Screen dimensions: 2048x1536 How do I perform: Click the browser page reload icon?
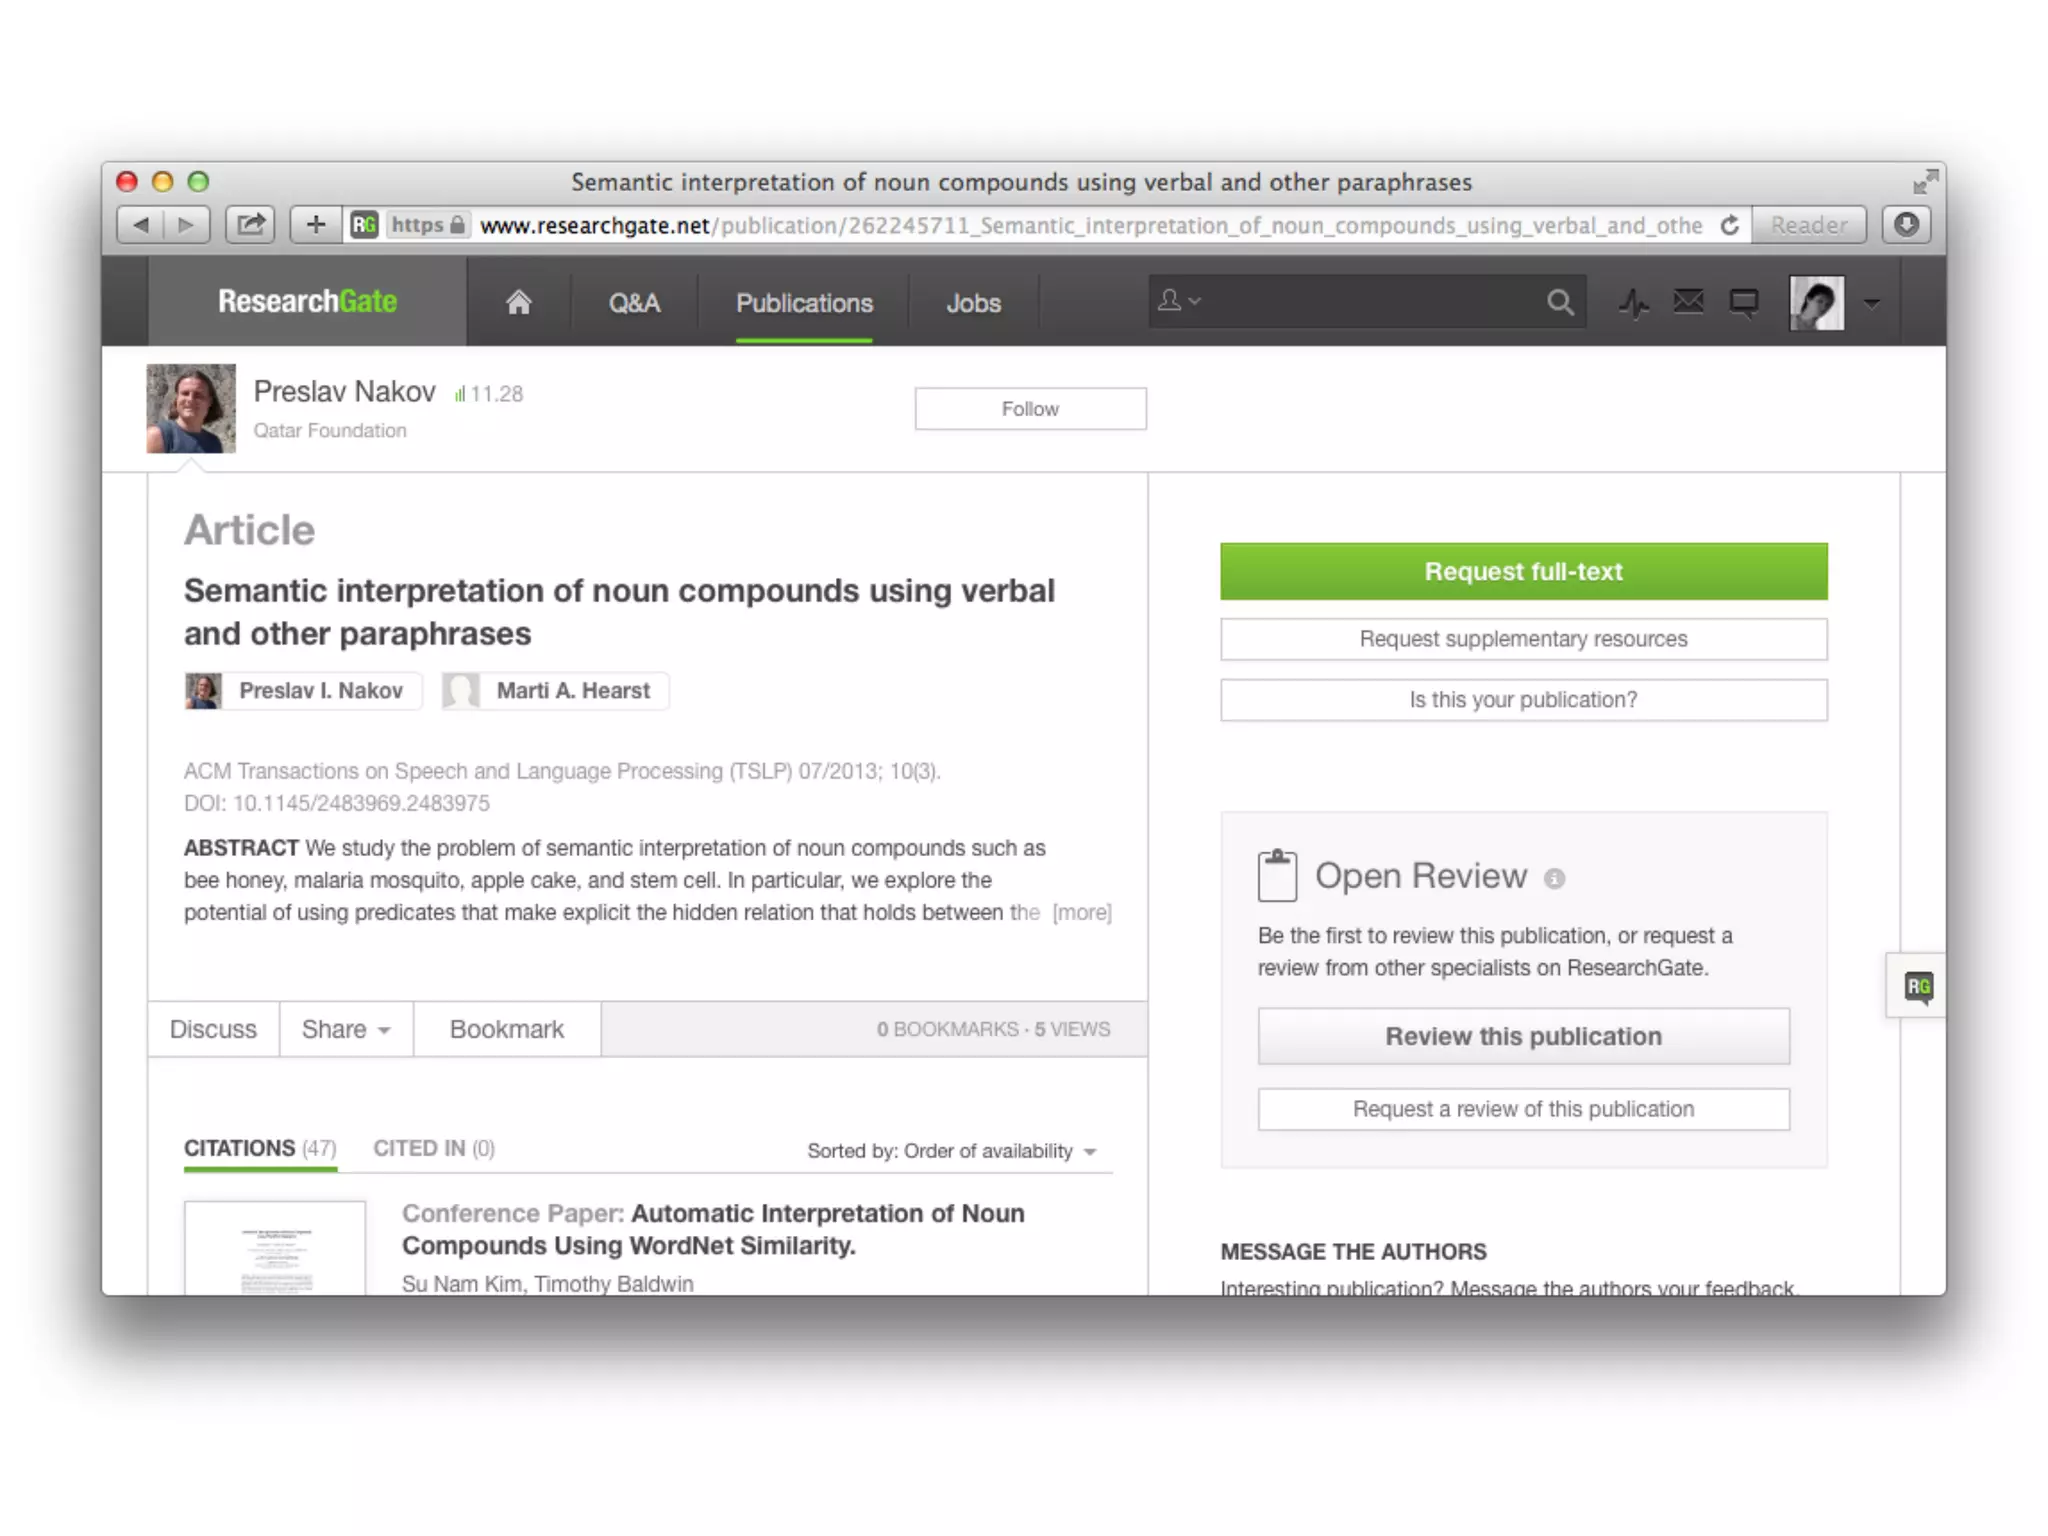pyautogui.click(x=1730, y=225)
